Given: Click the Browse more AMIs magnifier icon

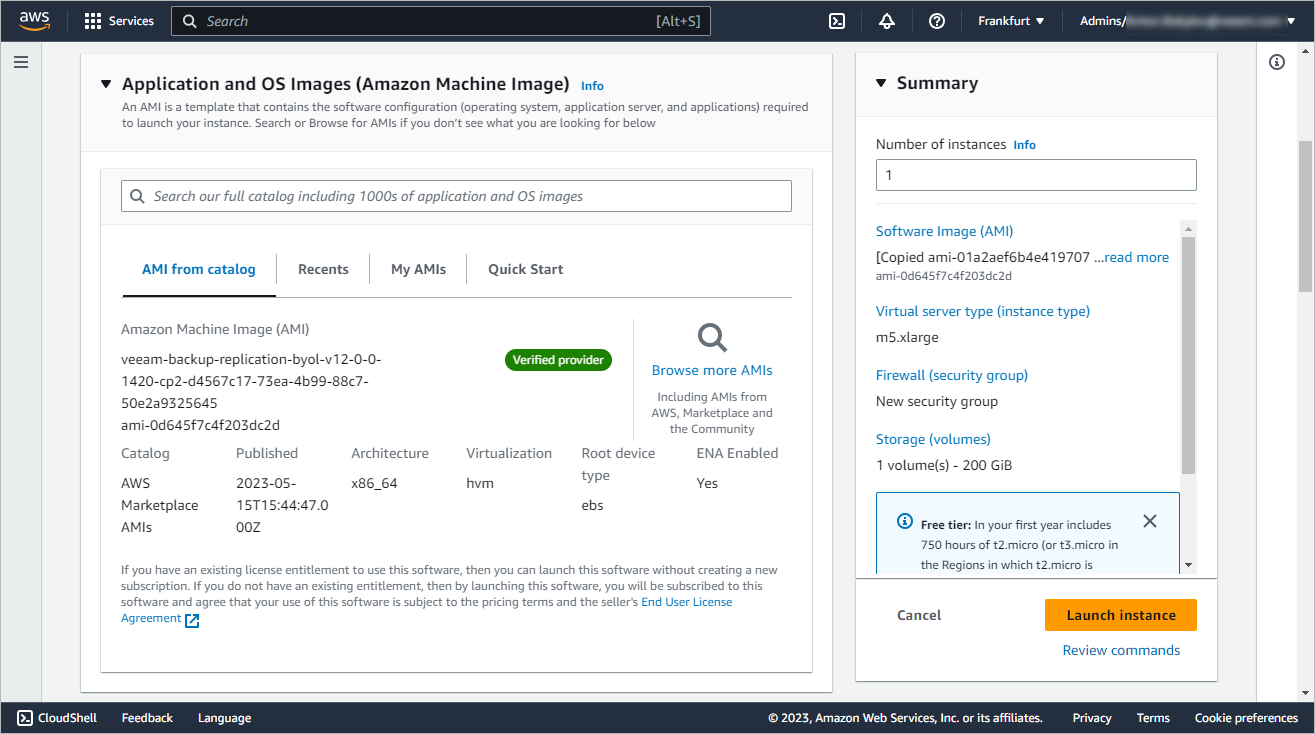Looking at the screenshot, I should tap(712, 338).
